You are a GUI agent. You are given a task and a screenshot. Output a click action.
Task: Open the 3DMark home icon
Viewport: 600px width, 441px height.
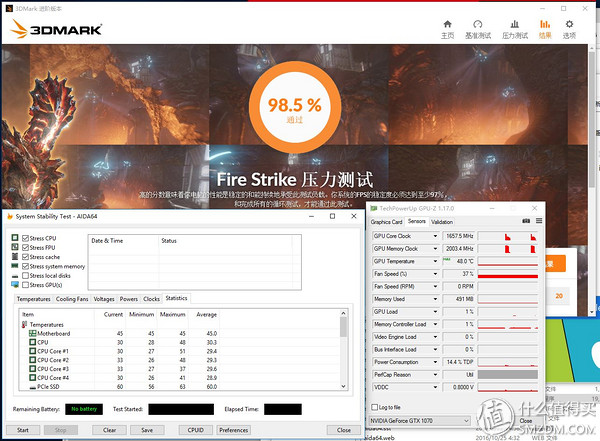(447, 24)
